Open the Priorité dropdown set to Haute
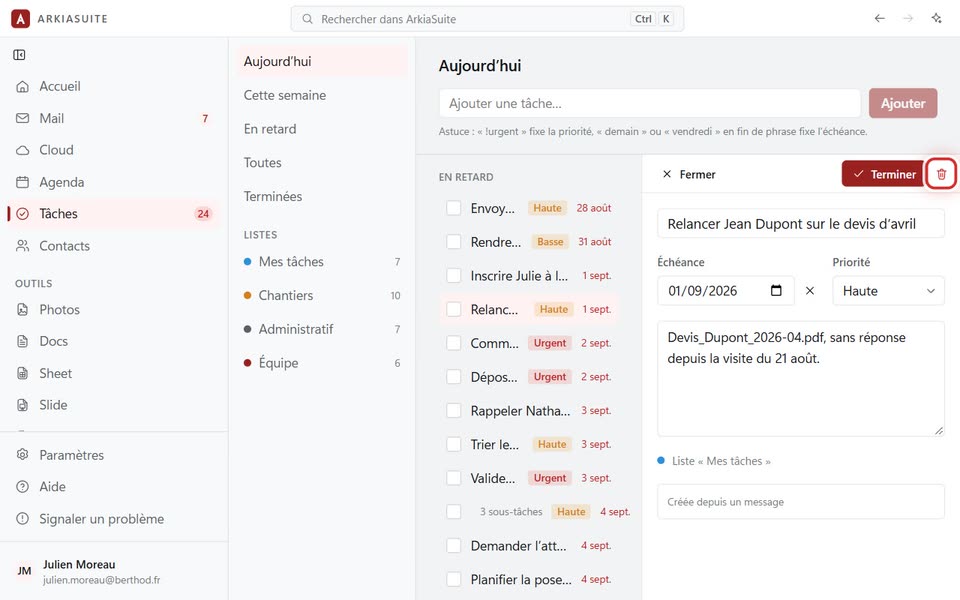This screenshot has height=600, width=960. click(x=888, y=291)
